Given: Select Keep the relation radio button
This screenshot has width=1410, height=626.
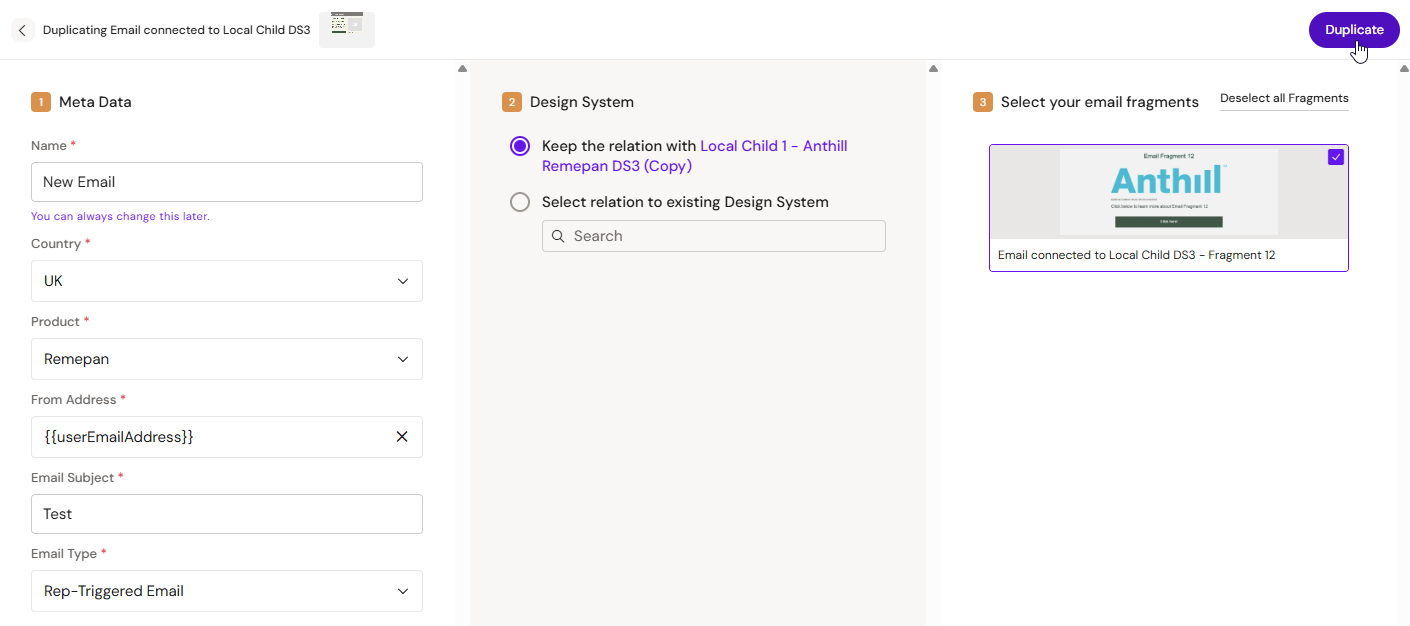Looking at the screenshot, I should [520, 146].
